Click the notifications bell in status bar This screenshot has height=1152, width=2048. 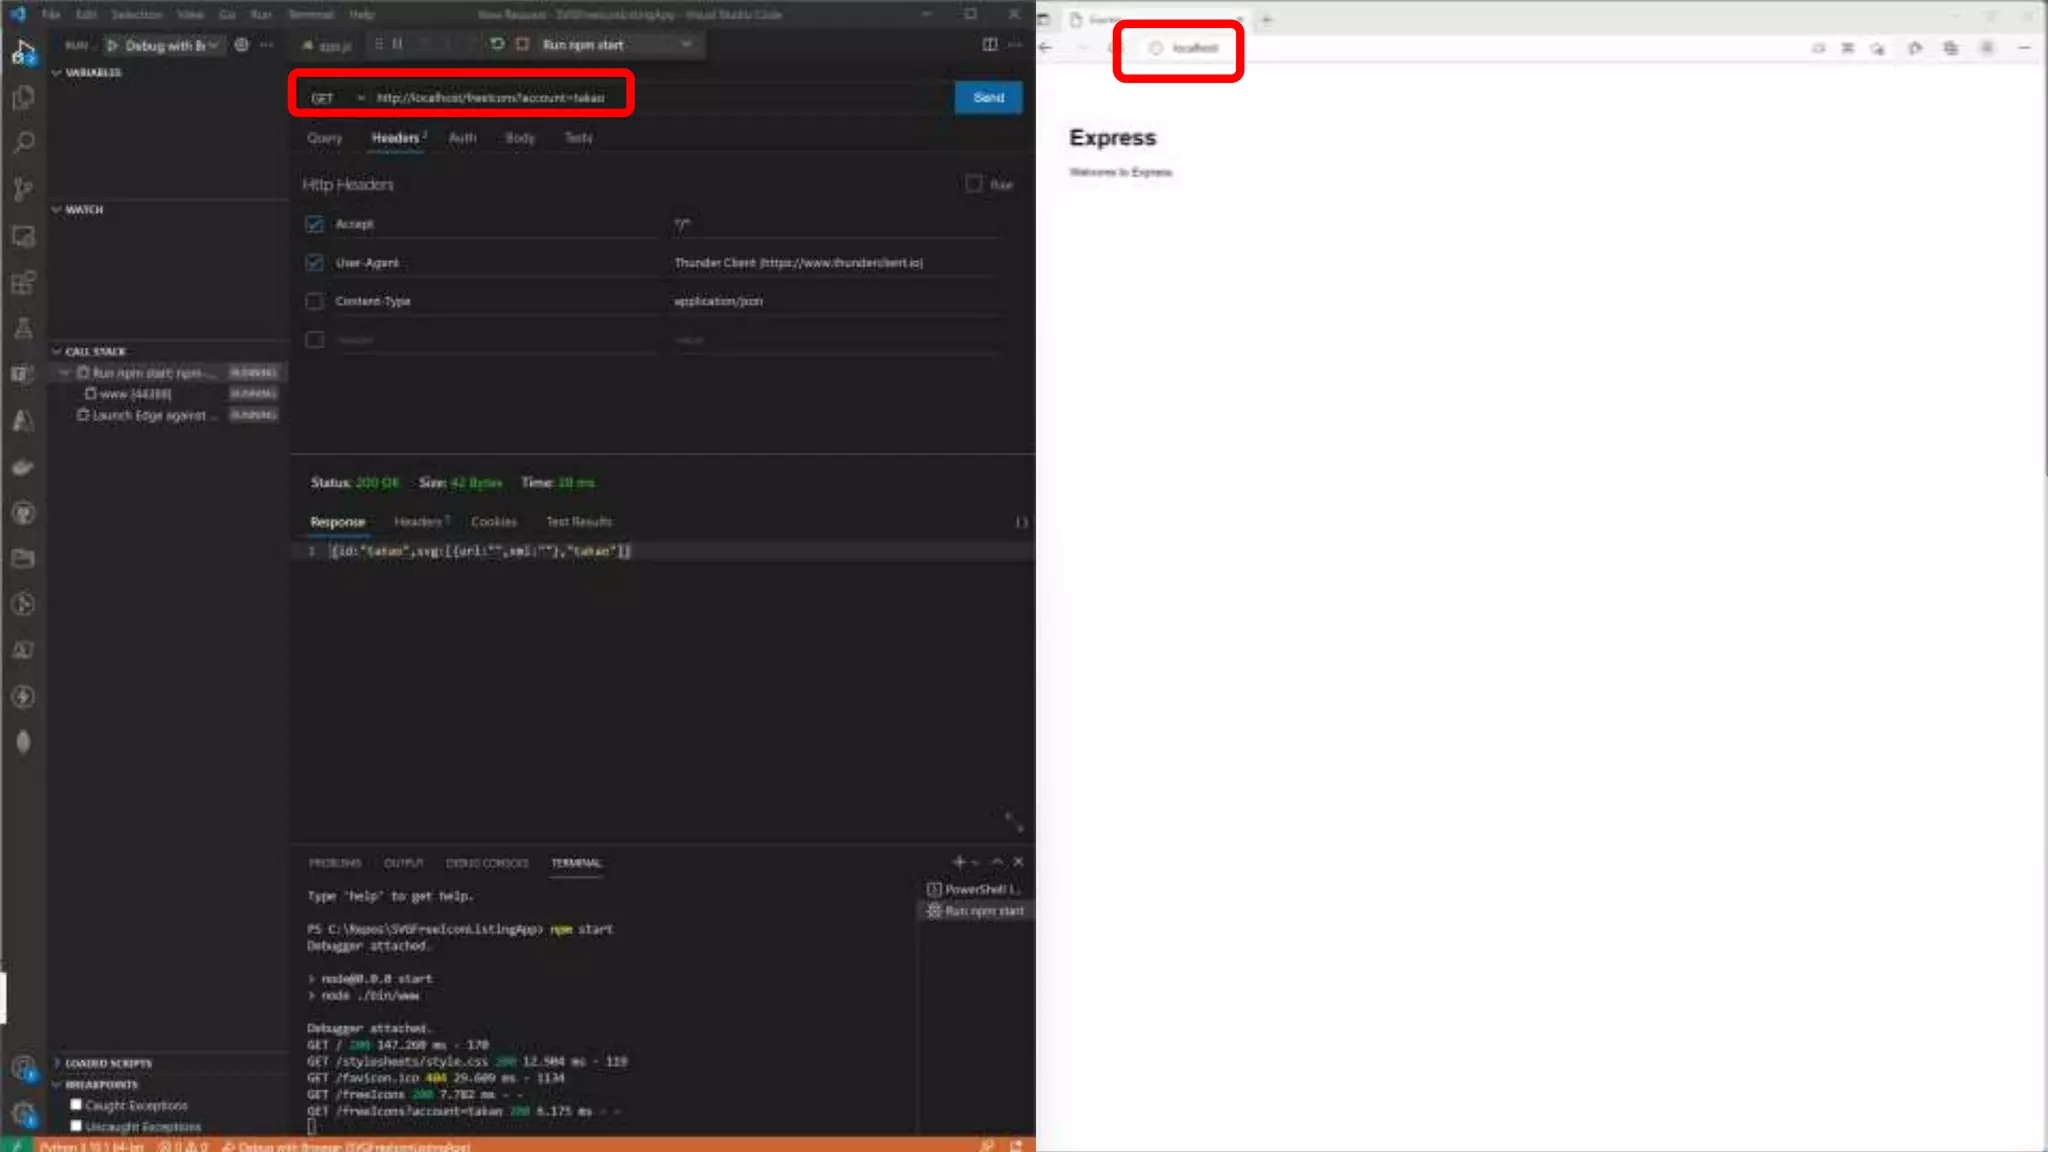pyautogui.click(x=1016, y=1145)
